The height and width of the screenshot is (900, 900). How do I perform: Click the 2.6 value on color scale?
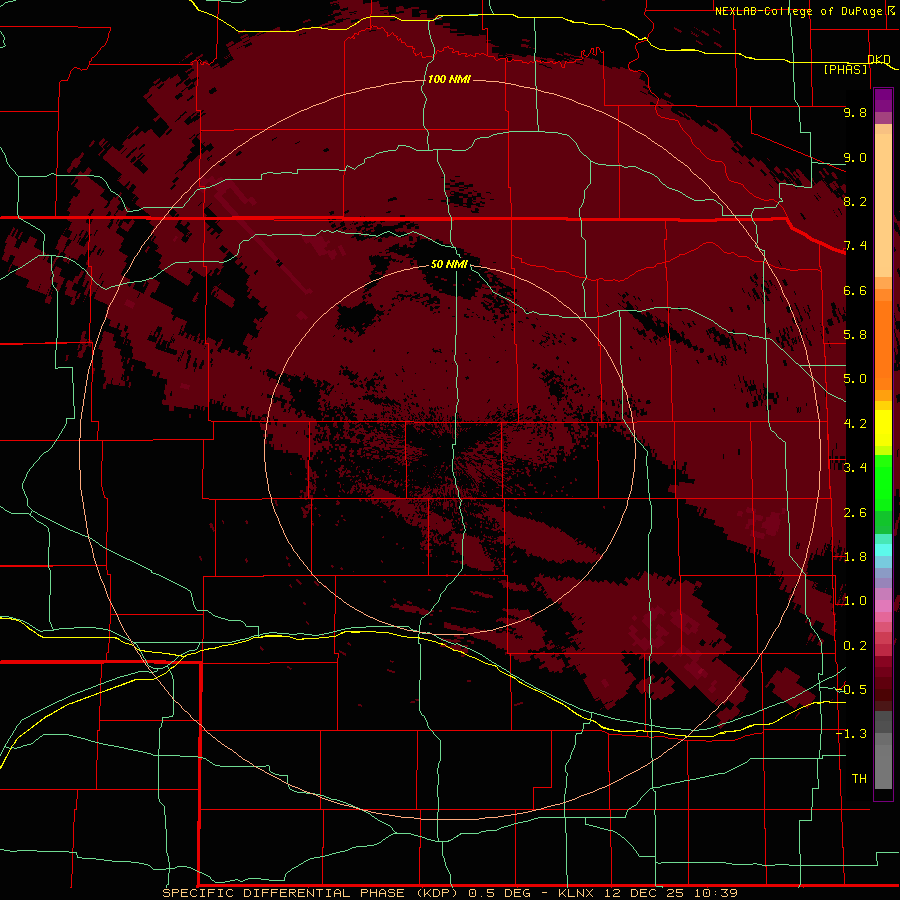(x=855, y=513)
